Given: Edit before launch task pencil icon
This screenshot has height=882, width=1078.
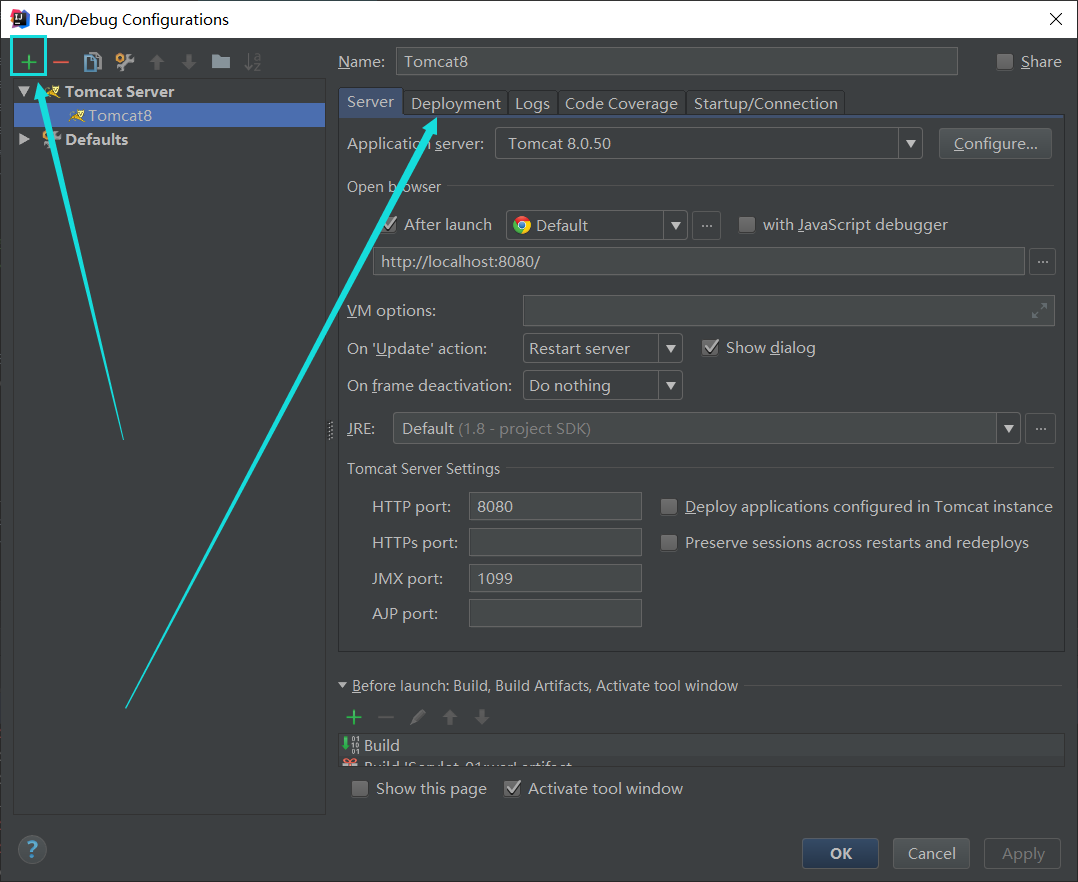Looking at the screenshot, I should 417,718.
